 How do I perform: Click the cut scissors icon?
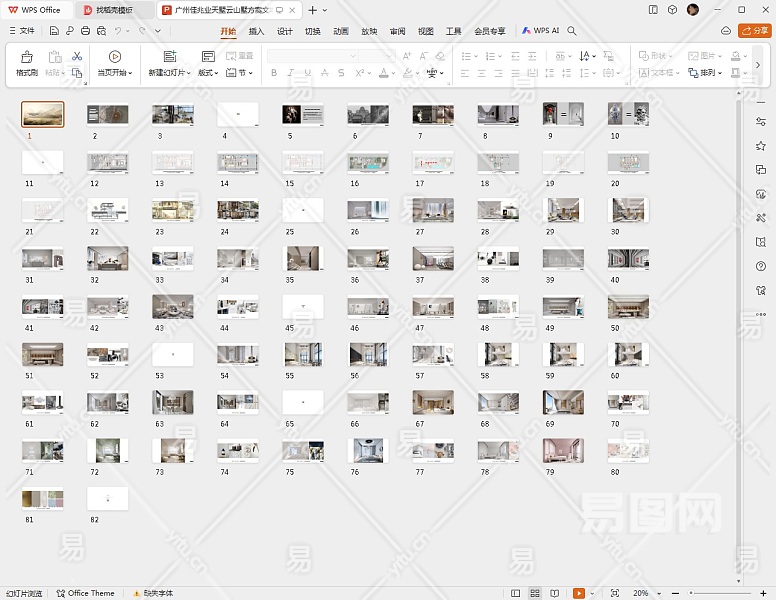(x=77, y=56)
